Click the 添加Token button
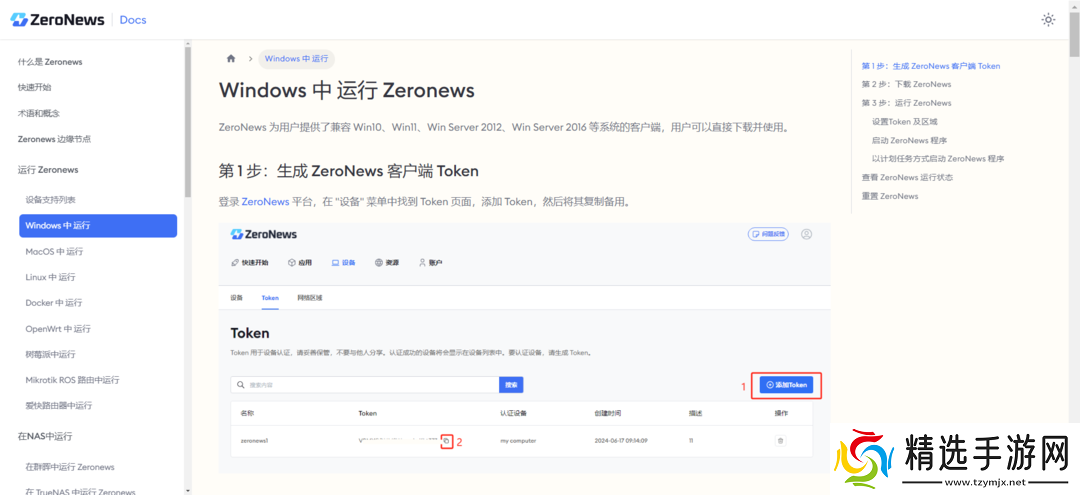The height and width of the screenshot is (495, 1080). (x=785, y=385)
